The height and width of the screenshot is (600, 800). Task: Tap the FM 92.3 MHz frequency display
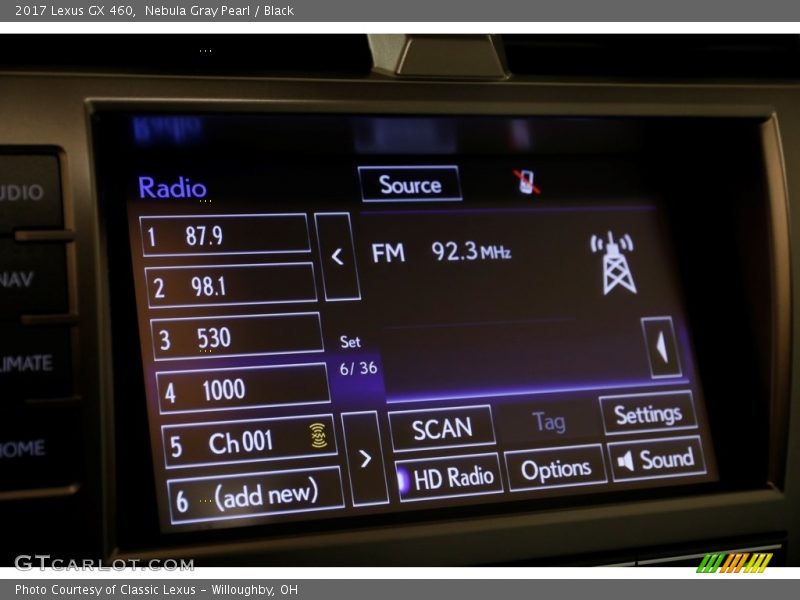(441, 252)
